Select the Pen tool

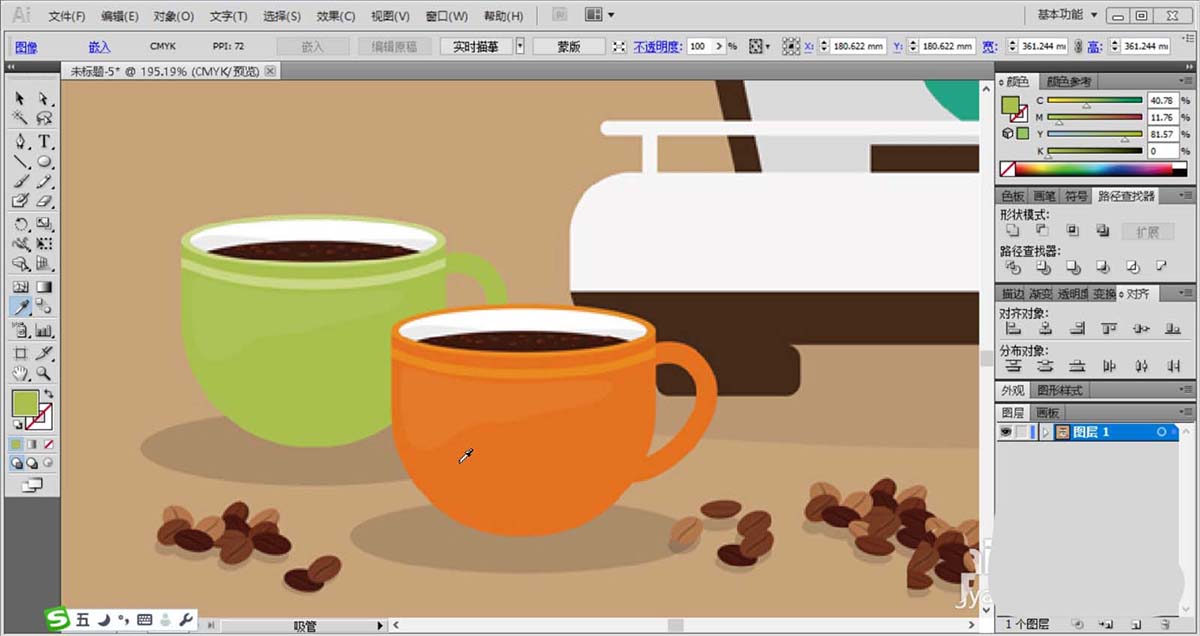(x=20, y=142)
